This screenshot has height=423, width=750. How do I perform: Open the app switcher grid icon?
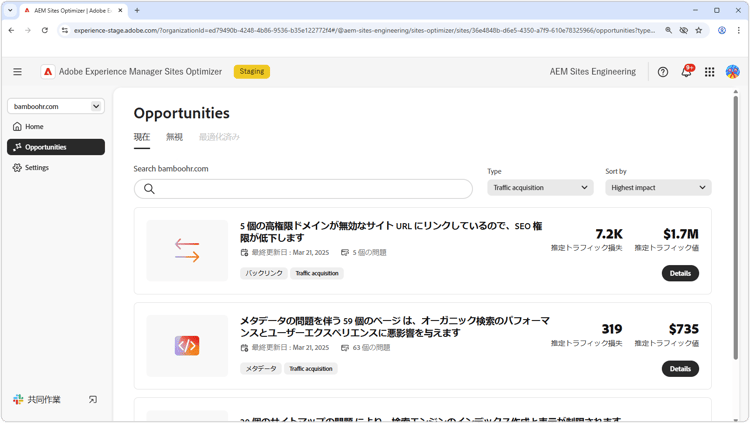tap(709, 72)
